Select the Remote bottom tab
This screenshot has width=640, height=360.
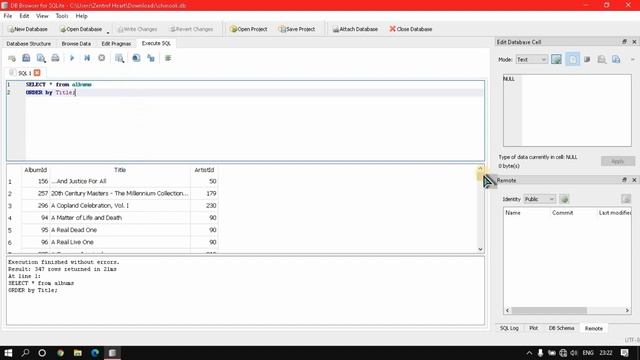(593, 328)
